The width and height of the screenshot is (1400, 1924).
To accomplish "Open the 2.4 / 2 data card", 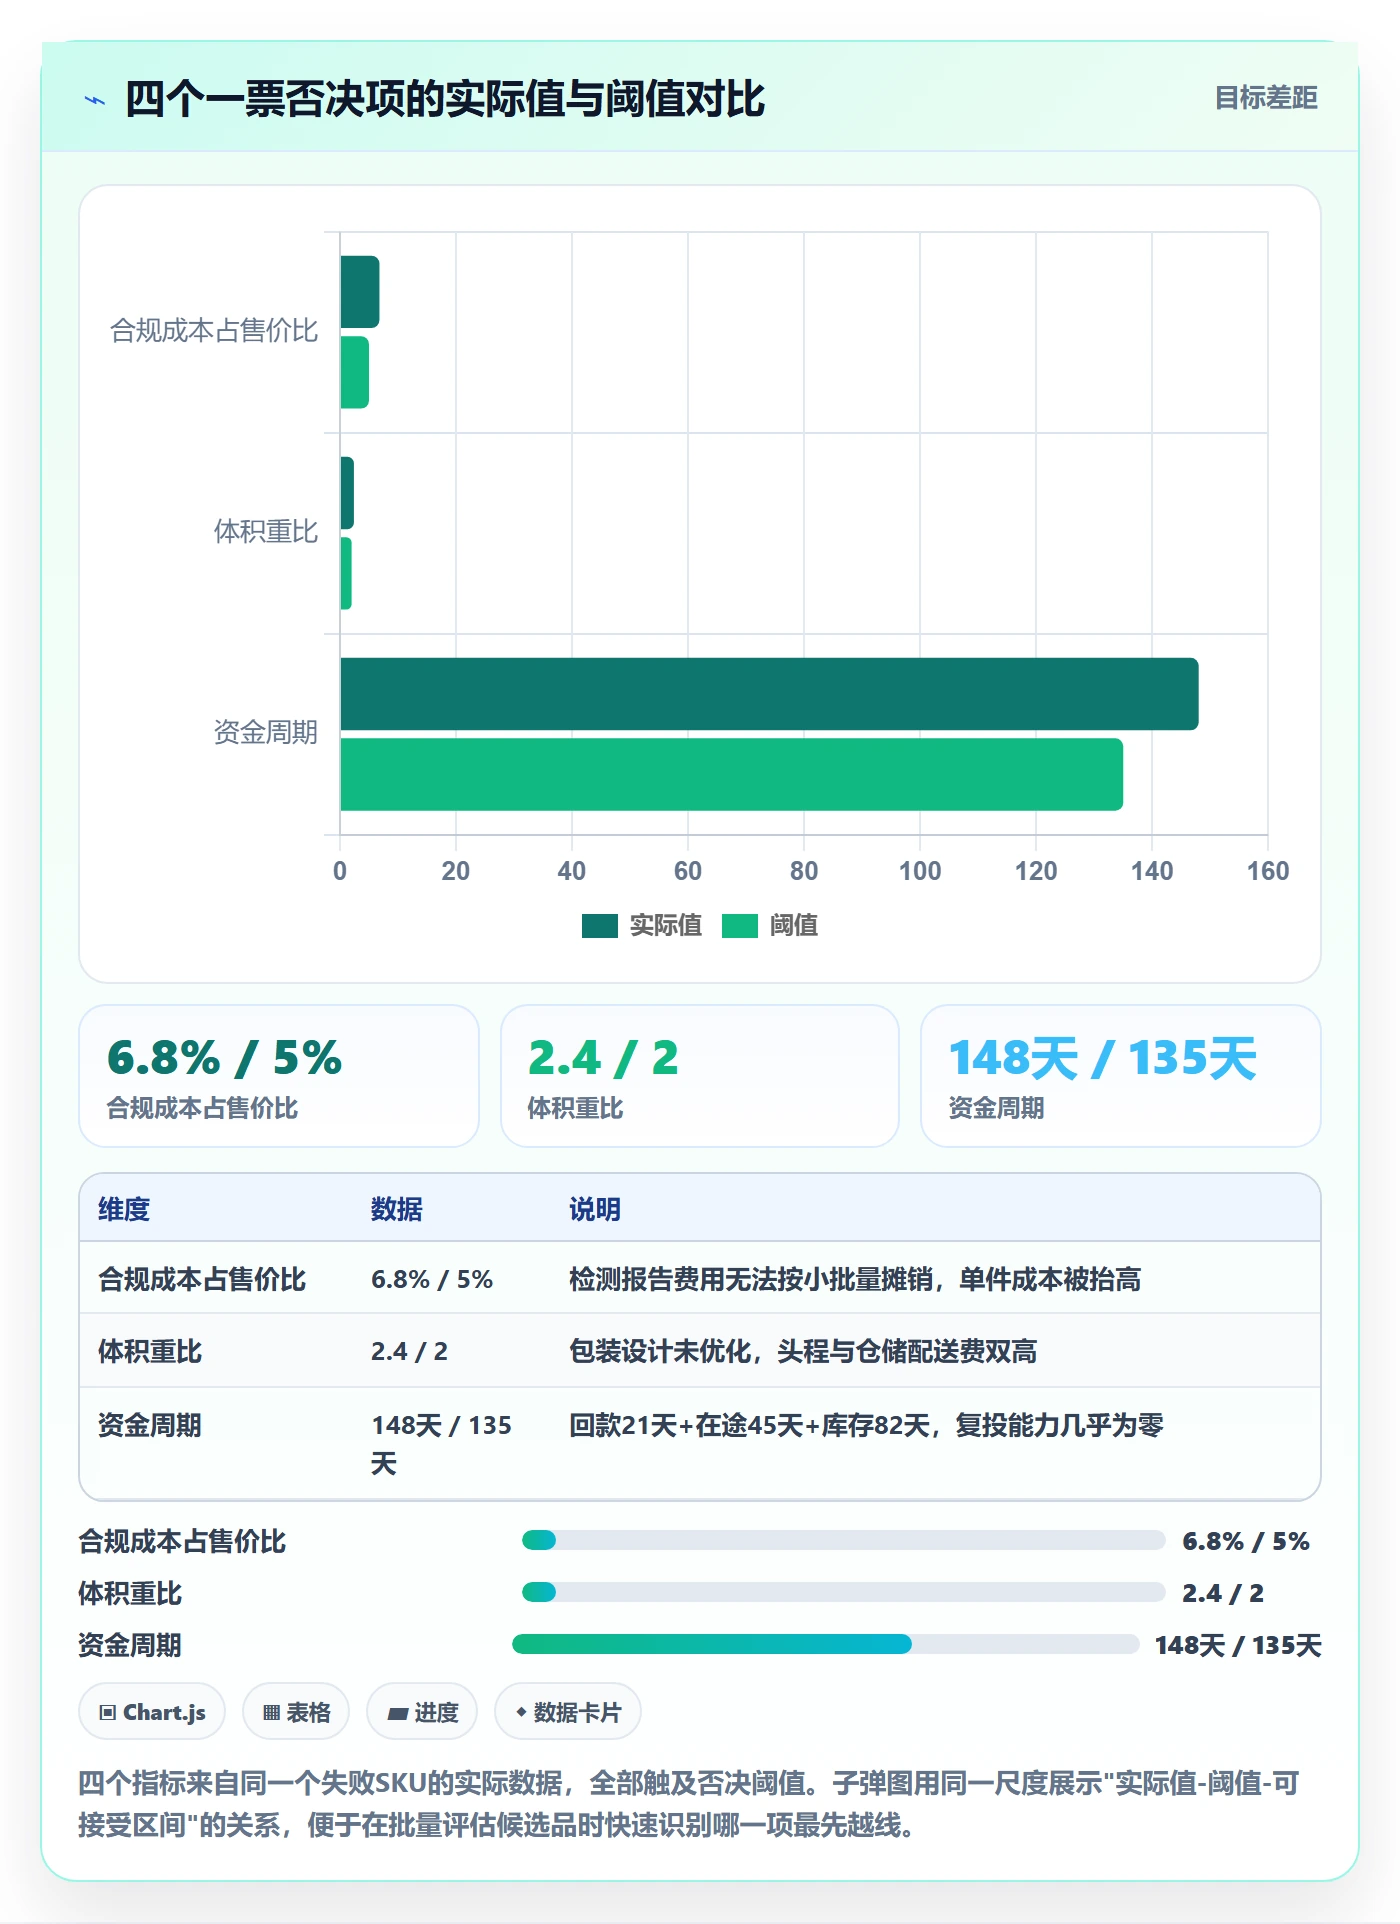I will [x=700, y=1076].
